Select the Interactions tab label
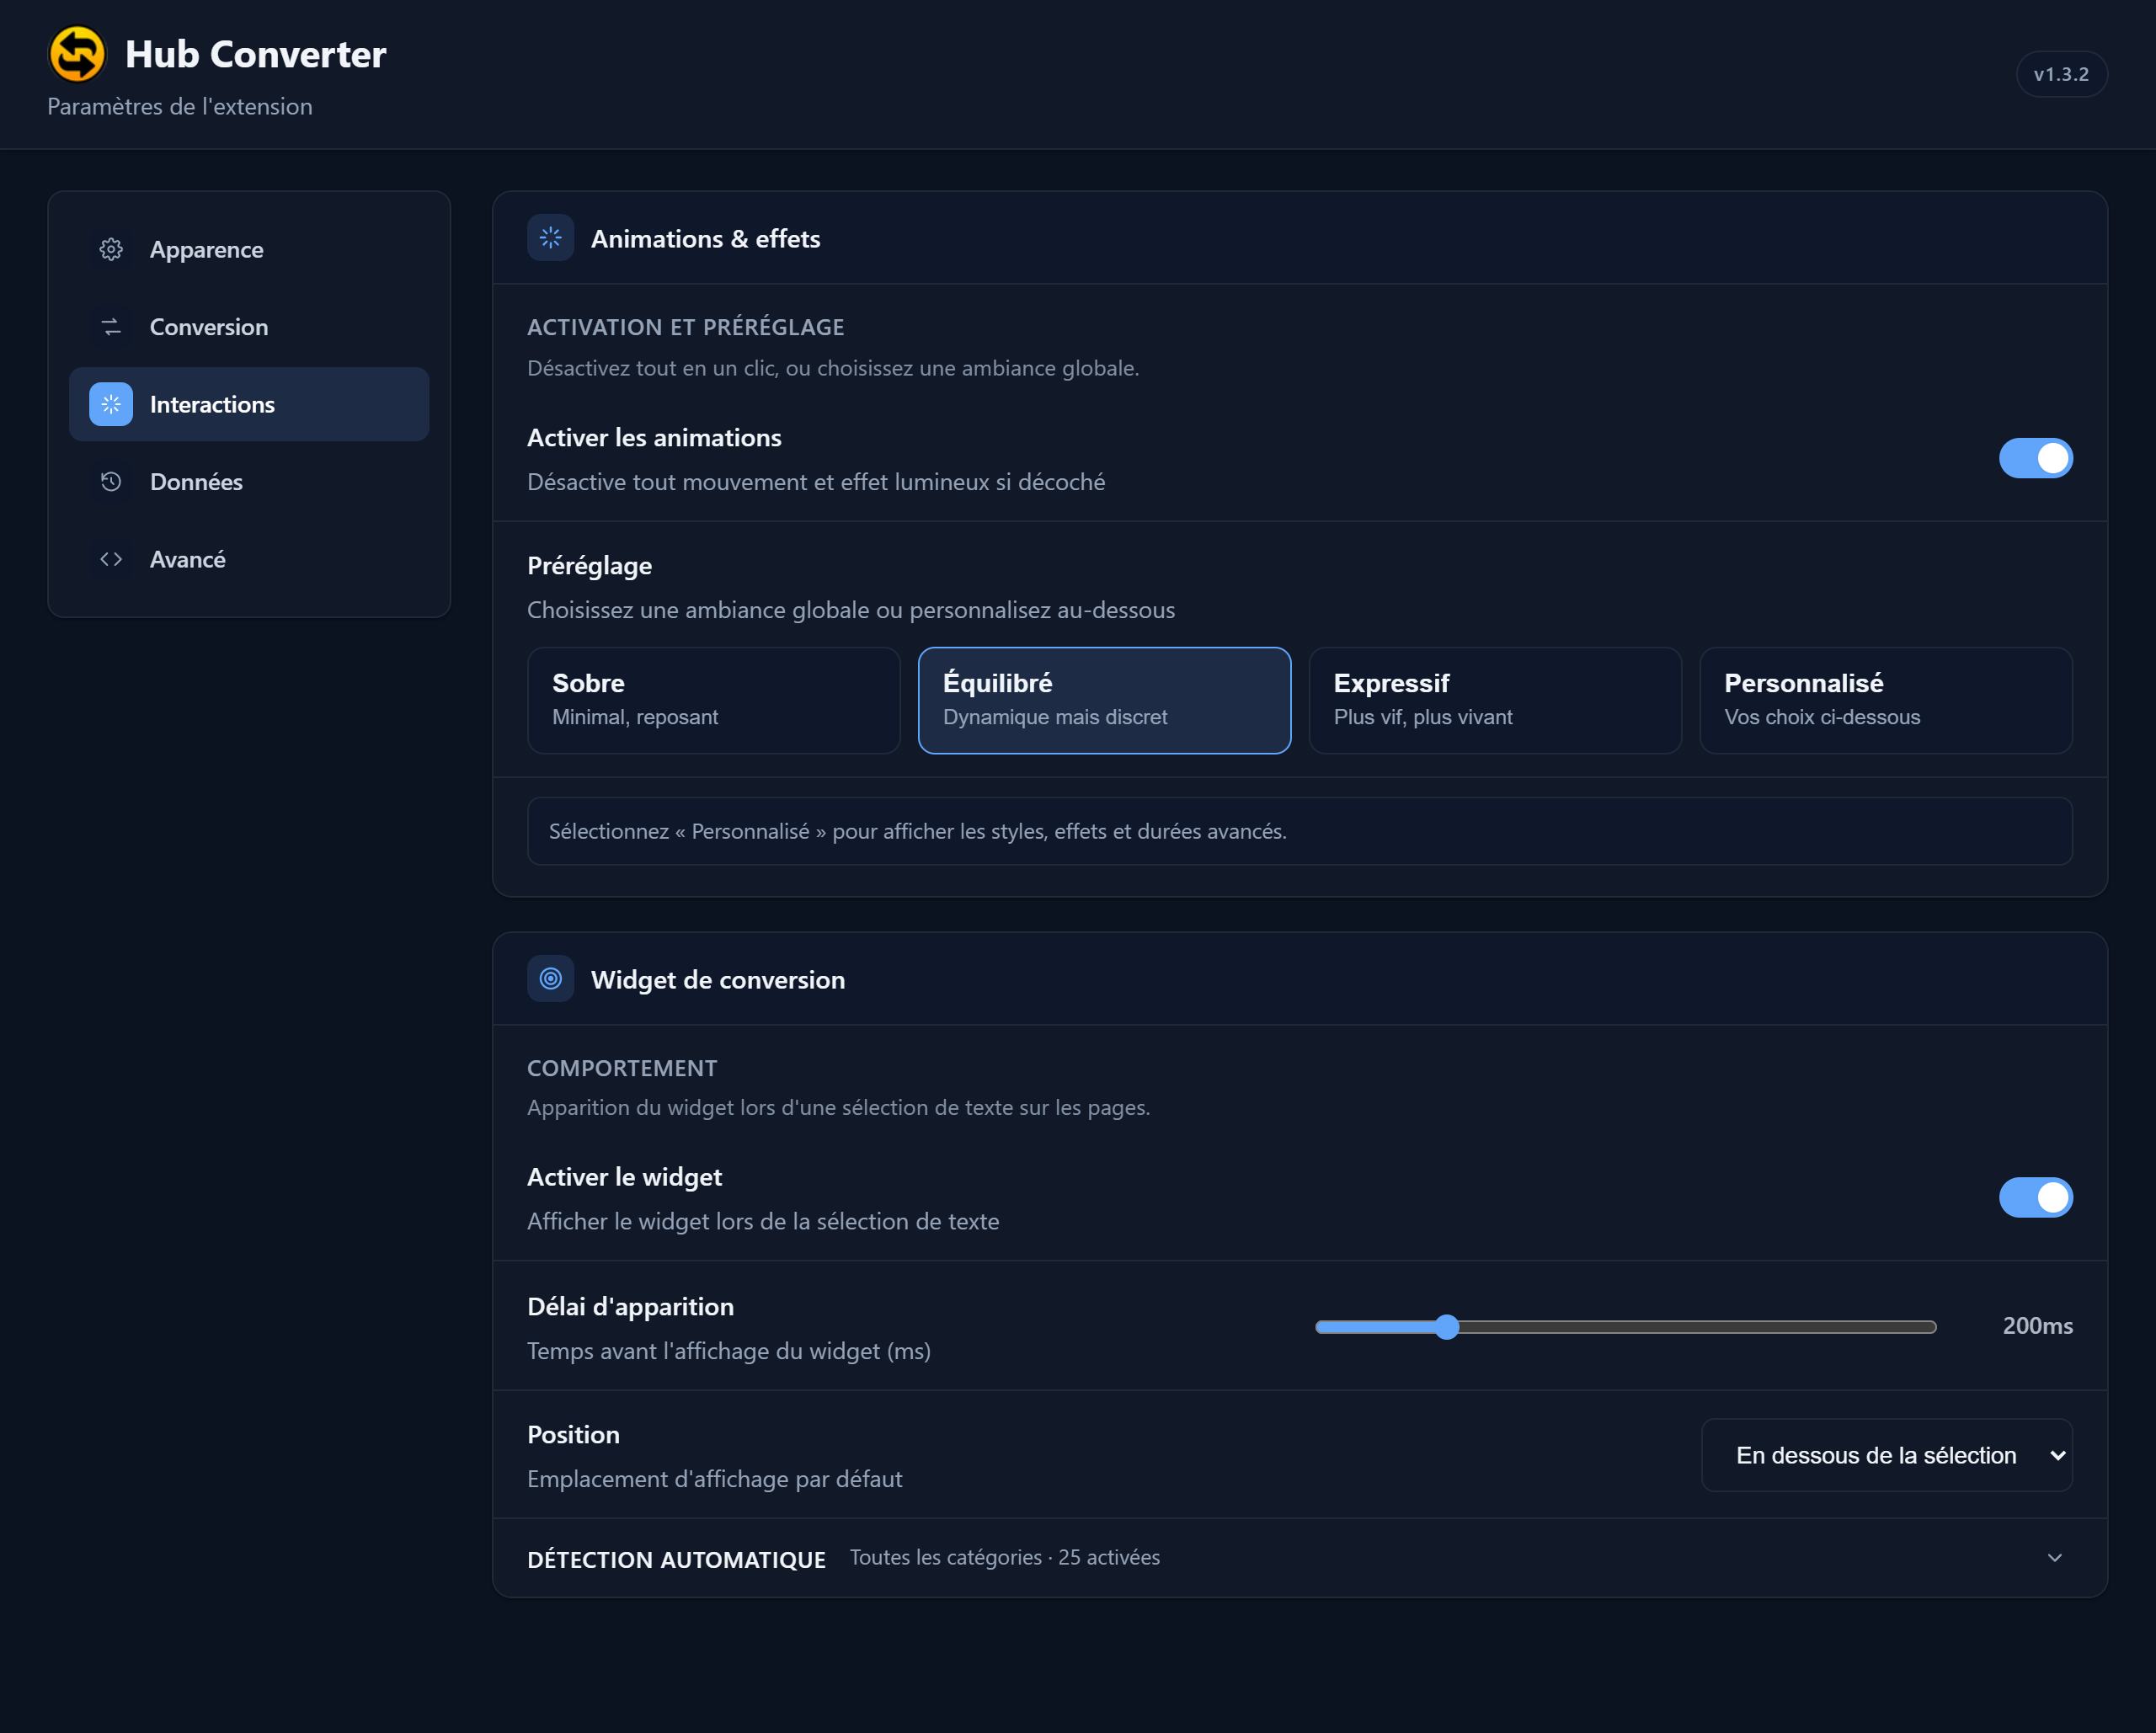2156x1733 pixels. [x=212, y=404]
